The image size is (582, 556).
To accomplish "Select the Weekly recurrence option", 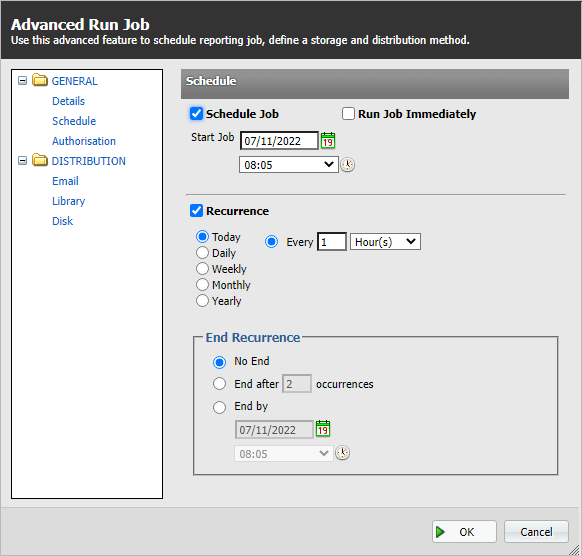I will click(202, 269).
